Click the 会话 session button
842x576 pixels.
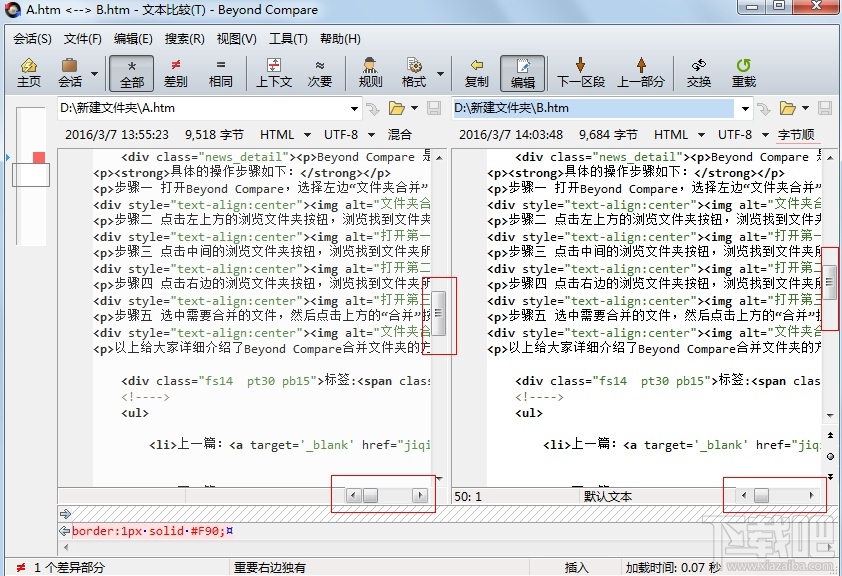tap(68, 70)
